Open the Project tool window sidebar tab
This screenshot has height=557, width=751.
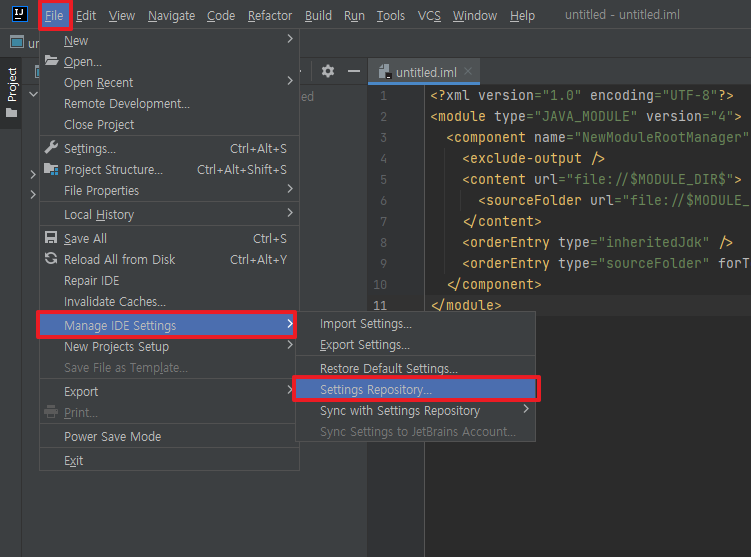pos(11,93)
